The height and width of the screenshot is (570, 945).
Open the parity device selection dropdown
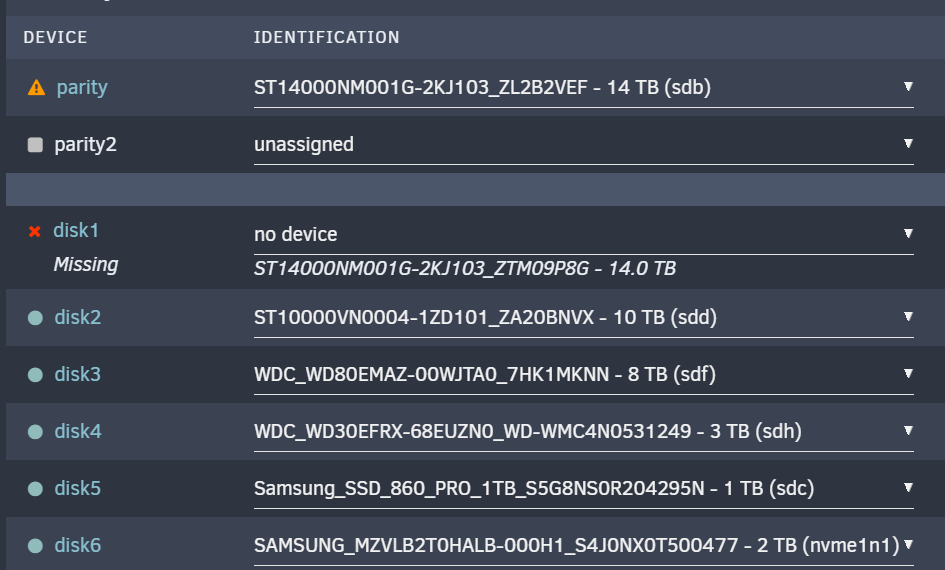583,88
